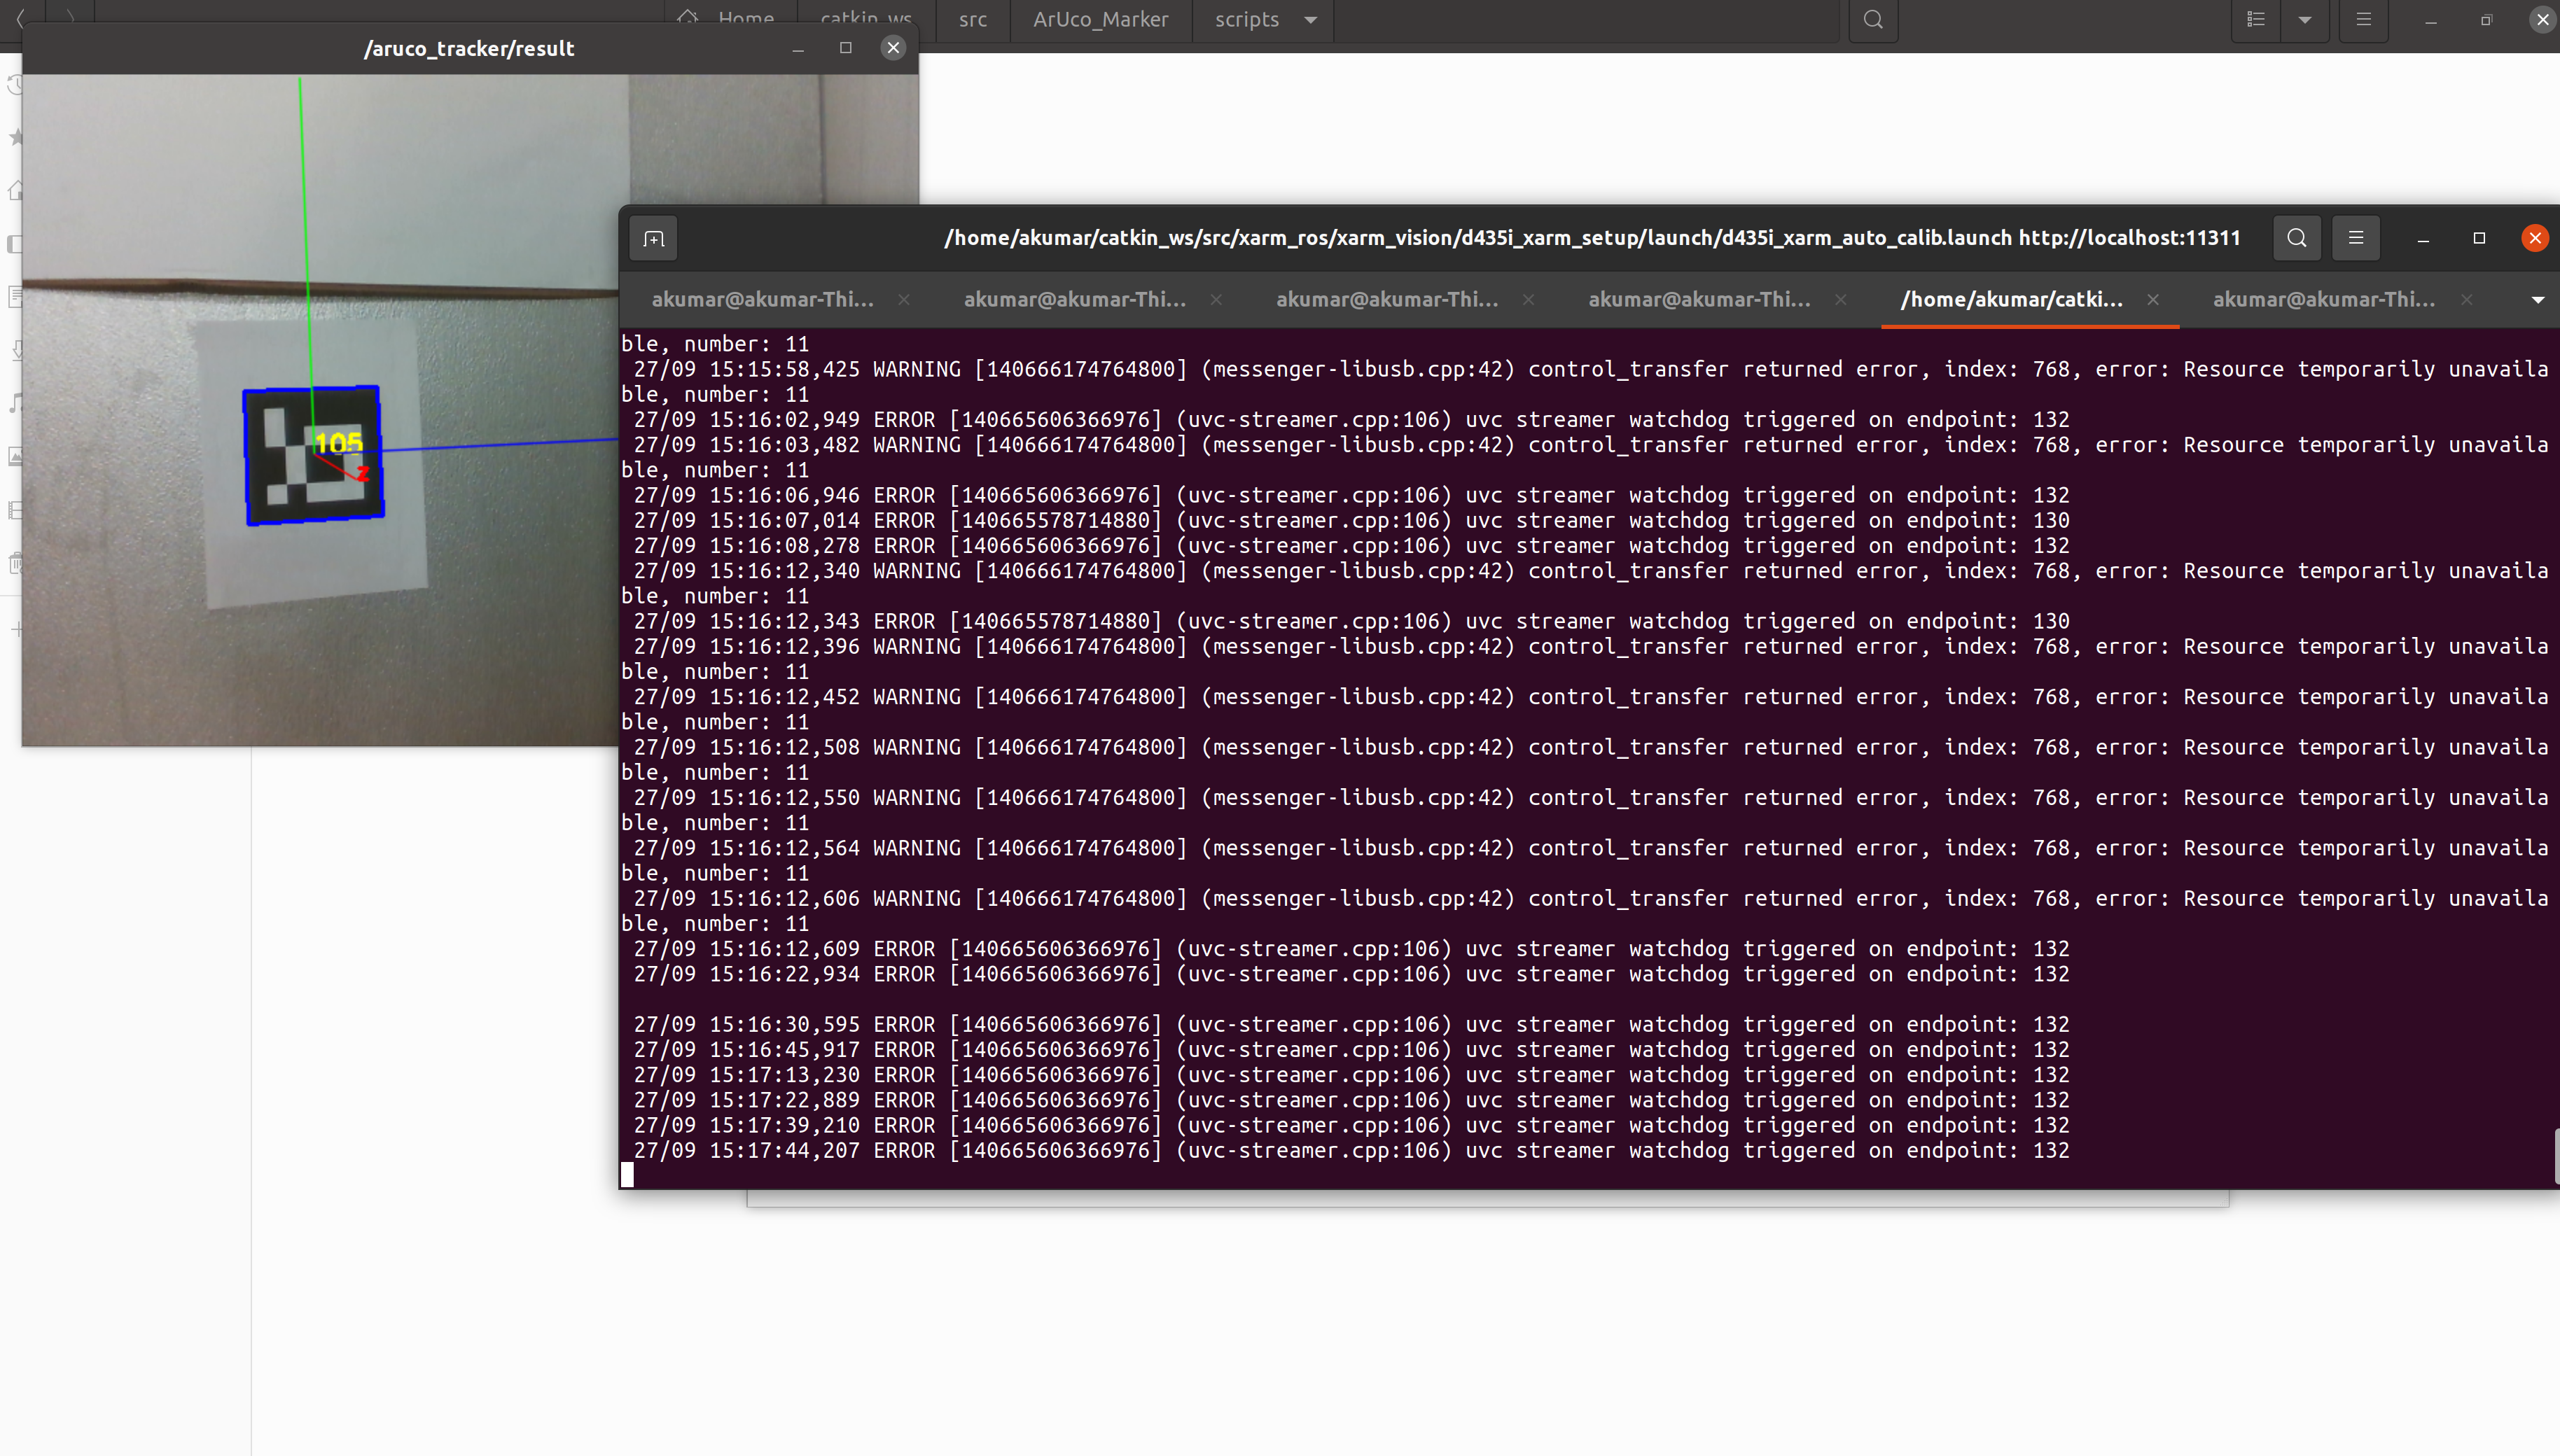The height and width of the screenshot is (1456, 2560).
Task: Click the detected ArUco marker 105 in image
Action: [x=314, y=455]
